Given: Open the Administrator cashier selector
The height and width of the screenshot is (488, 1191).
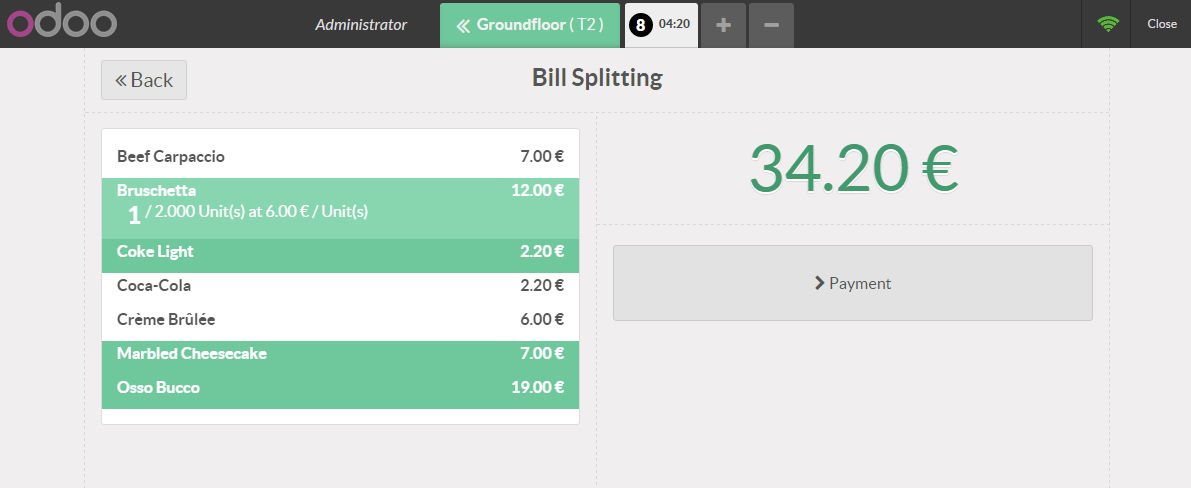Looking at the screenshot, I should [x=362, y=25].
